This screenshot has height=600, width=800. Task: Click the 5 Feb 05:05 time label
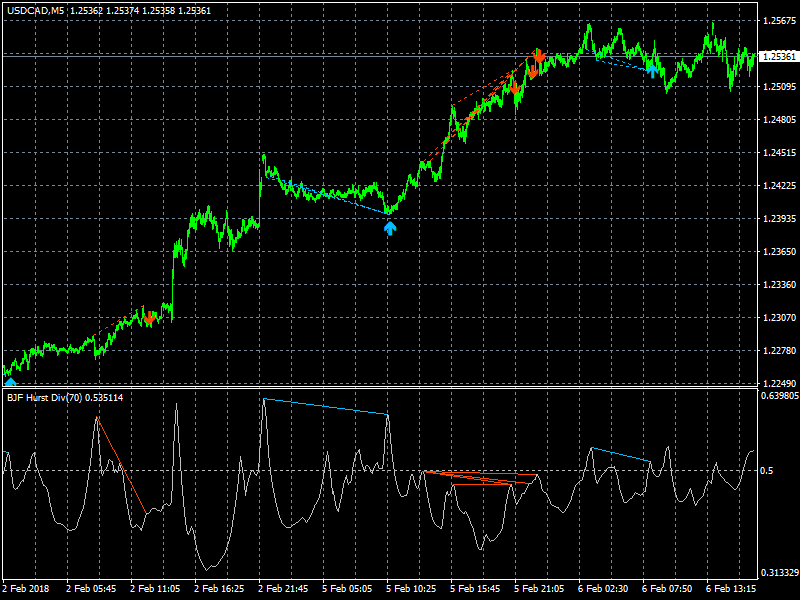point(347,589)
